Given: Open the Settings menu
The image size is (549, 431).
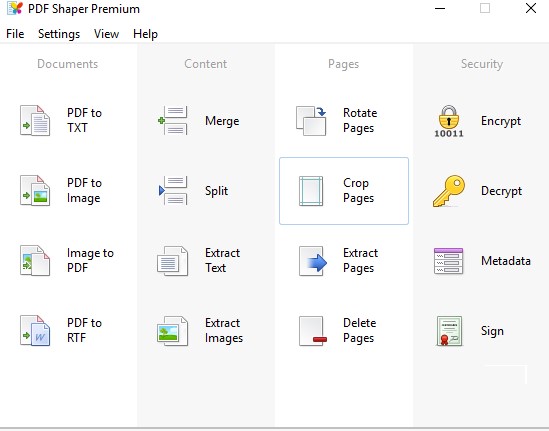Looking at the screenshot, I should point(59,34).
